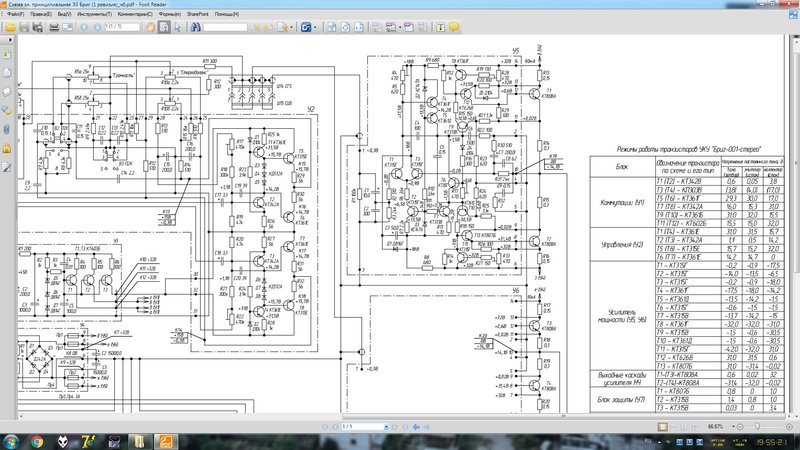Open the Pages thumbnails panel
The image size is (800, 450).
click(7, 72)
